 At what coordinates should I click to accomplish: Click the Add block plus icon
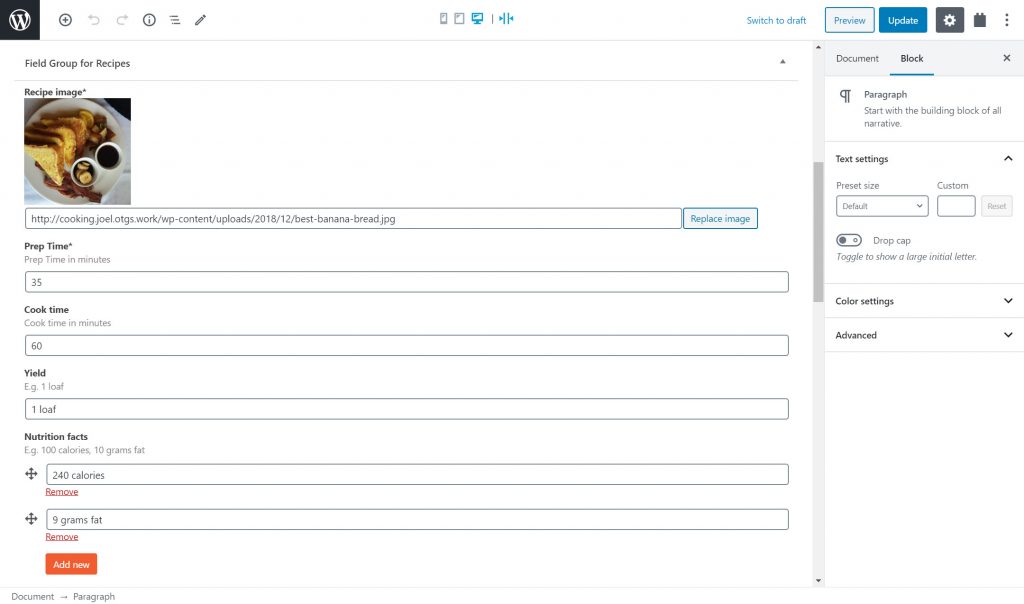[66, 20]
